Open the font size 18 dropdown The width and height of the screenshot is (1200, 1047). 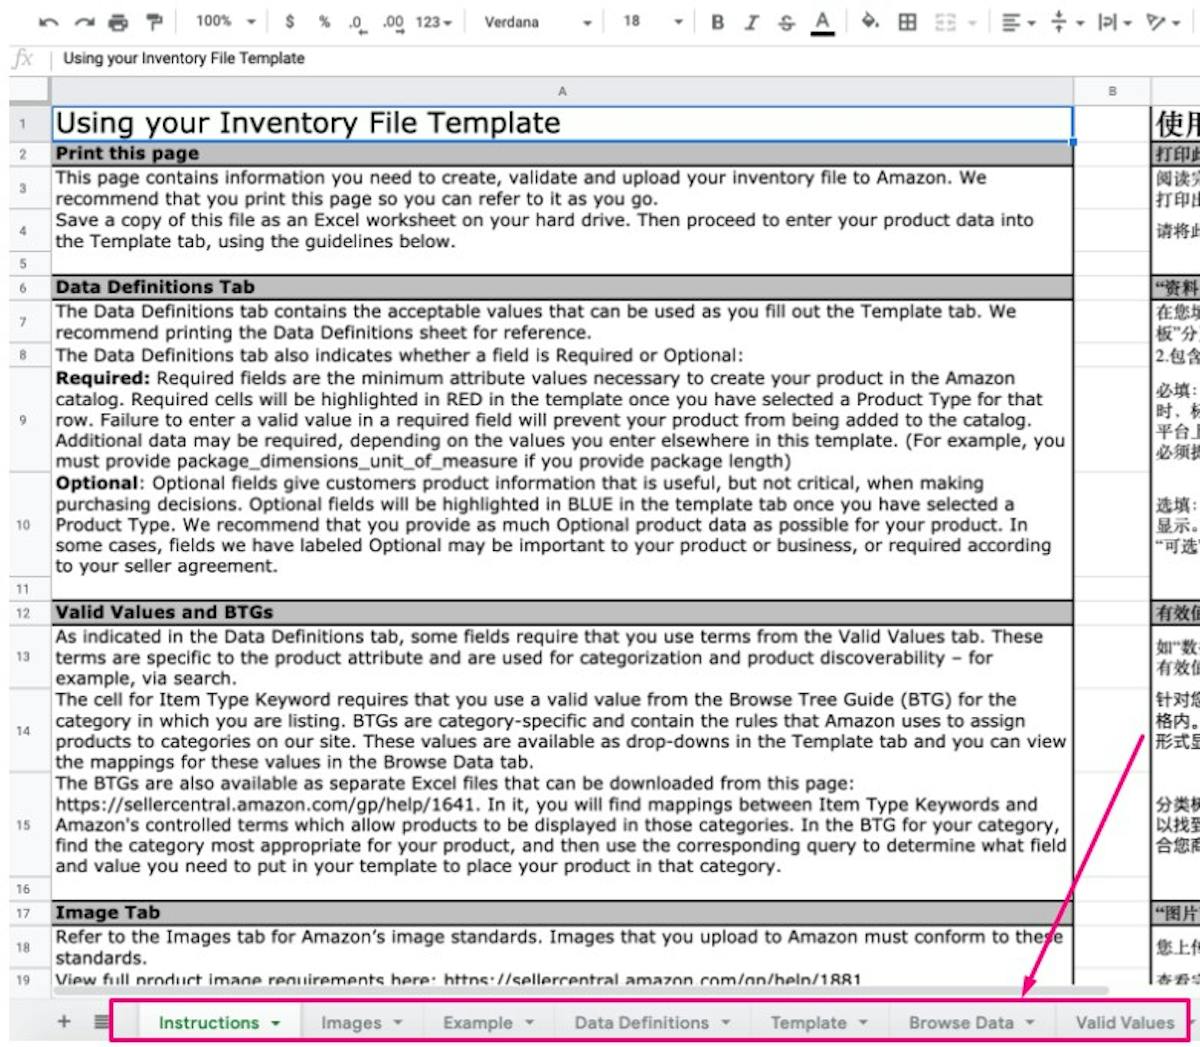(x=653, y=21)
